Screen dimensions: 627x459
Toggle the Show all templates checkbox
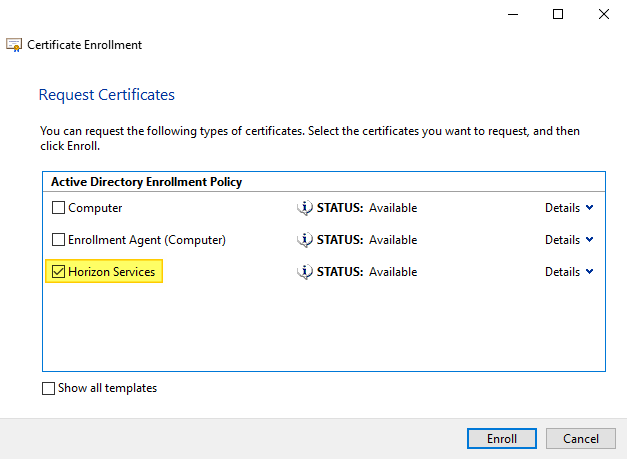49,388
